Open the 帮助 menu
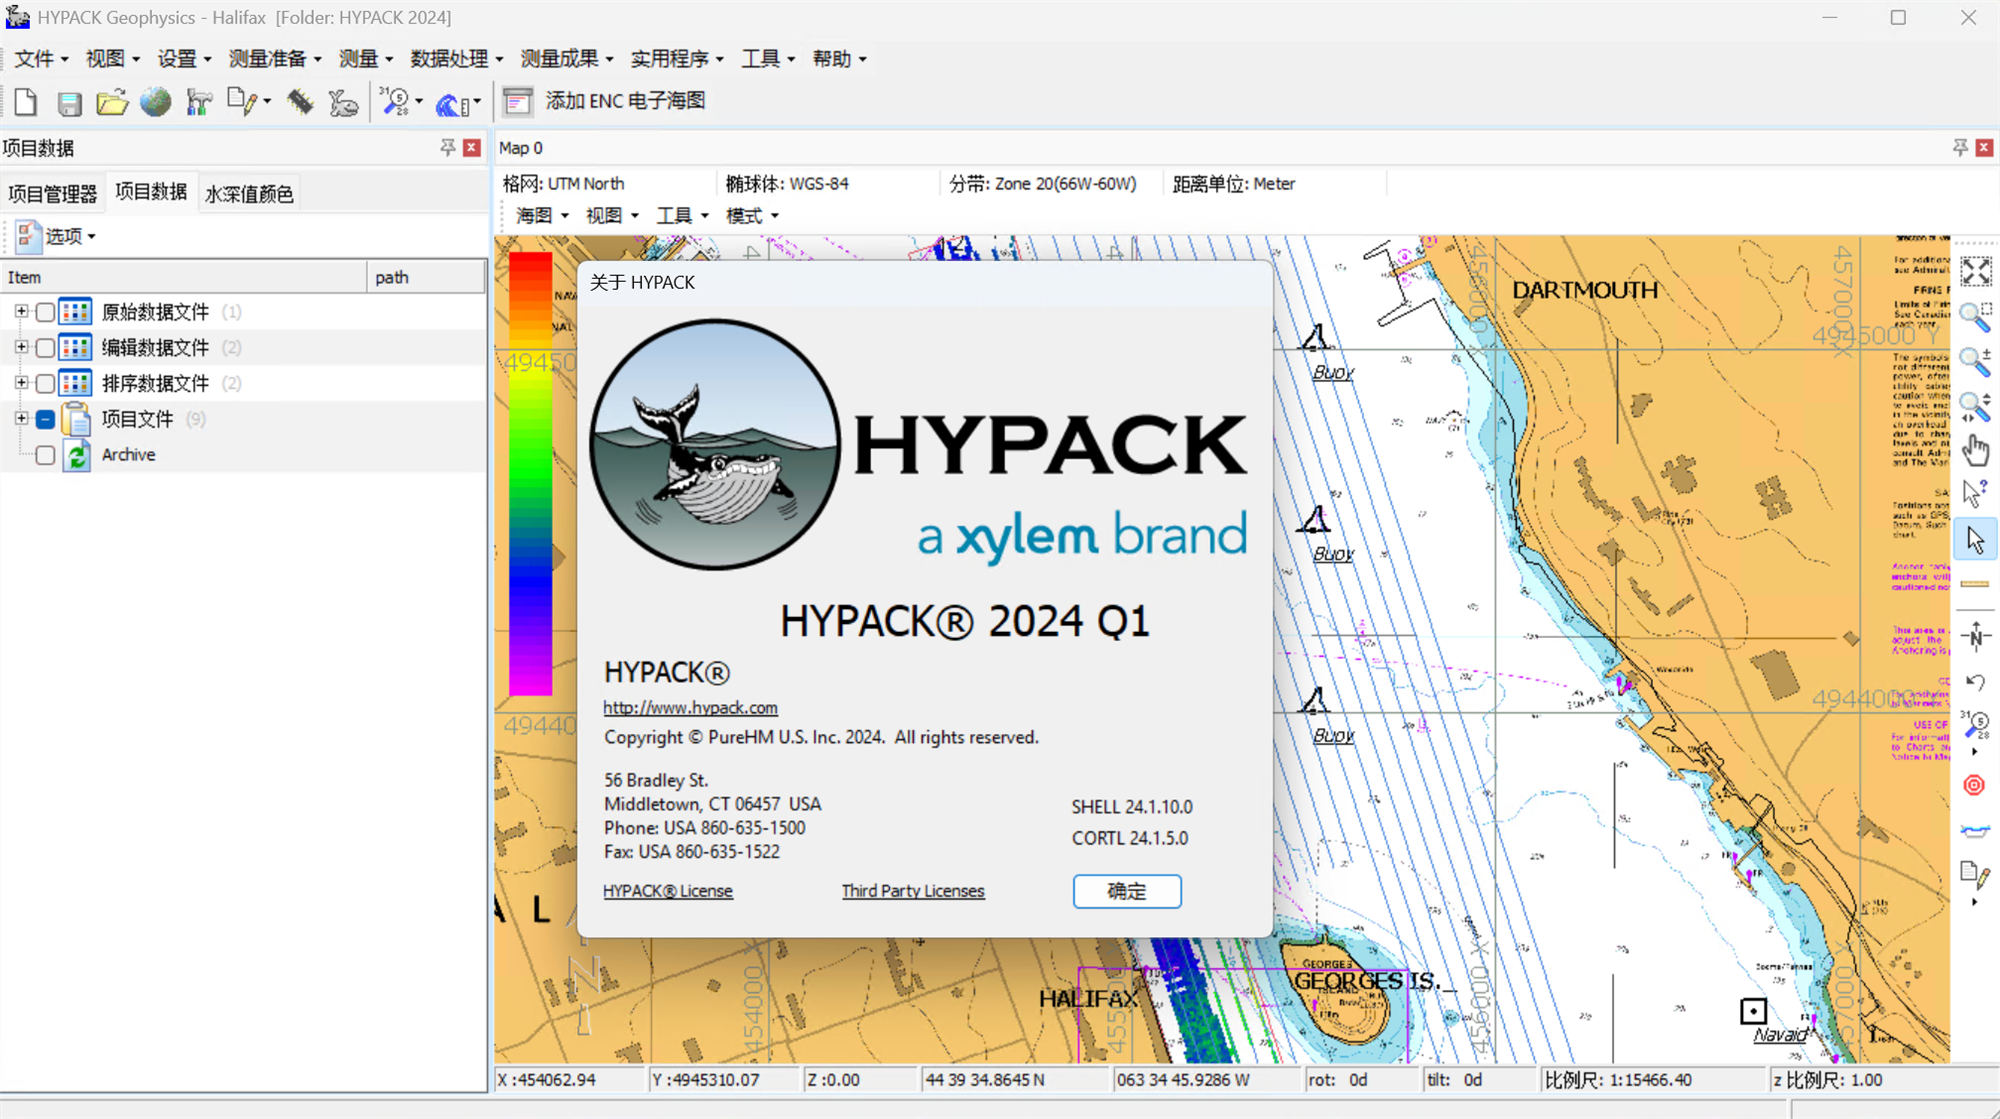Image resolution: width=2000 pixels, height=1119 pixels. [x=839, y=59]
